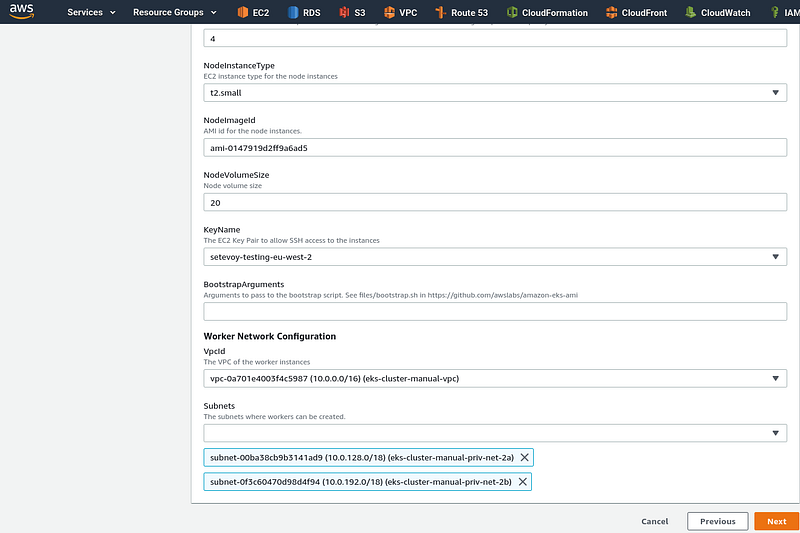800x533 pixels.
Task: Remove the eks-cluster-manual-priv-net-2a subnet
Action: click(x=524, y=458)
